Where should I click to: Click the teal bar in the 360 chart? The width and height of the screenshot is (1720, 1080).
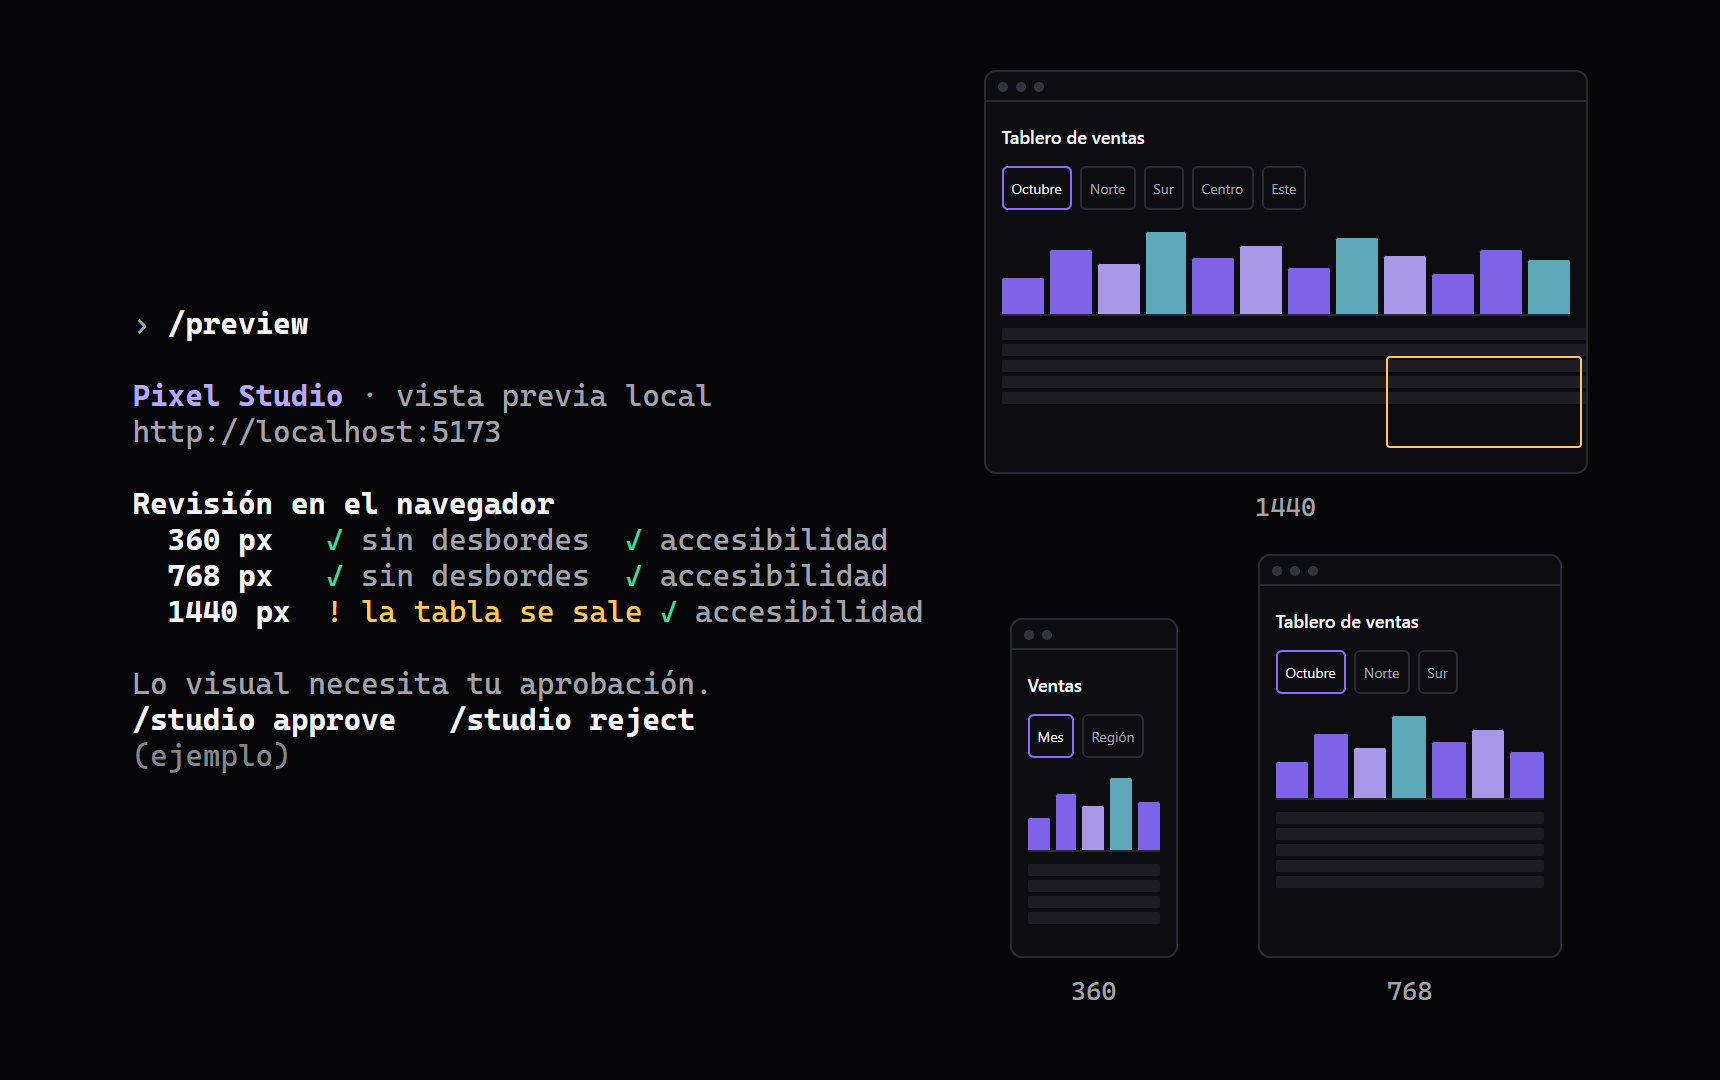pos(1120,814)
